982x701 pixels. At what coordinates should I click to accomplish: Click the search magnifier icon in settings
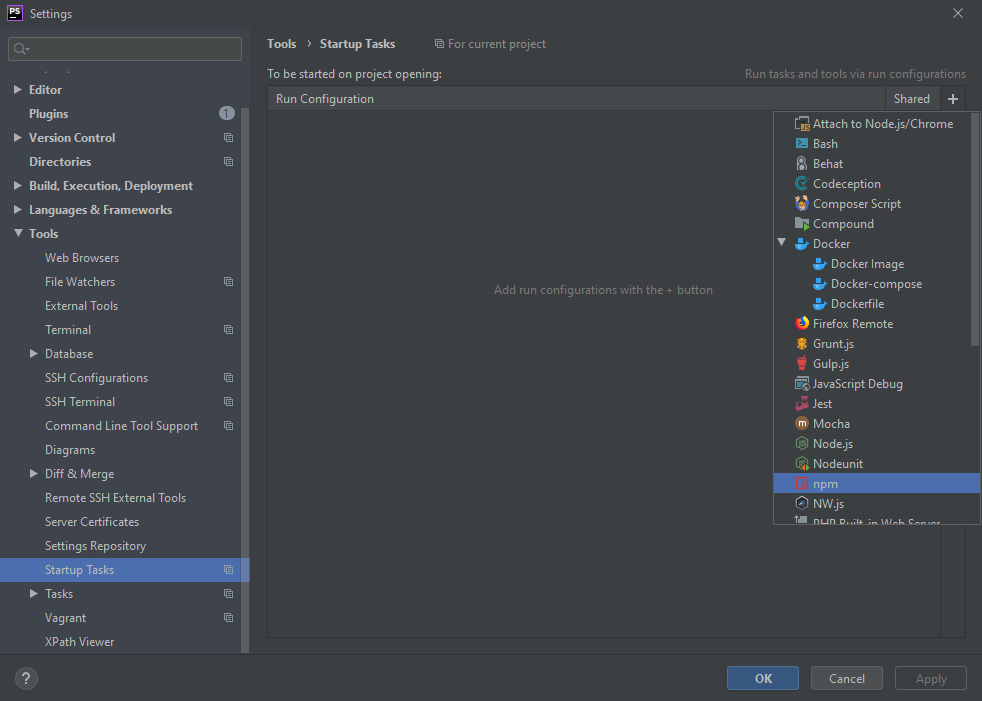click(x=21, y=49)
